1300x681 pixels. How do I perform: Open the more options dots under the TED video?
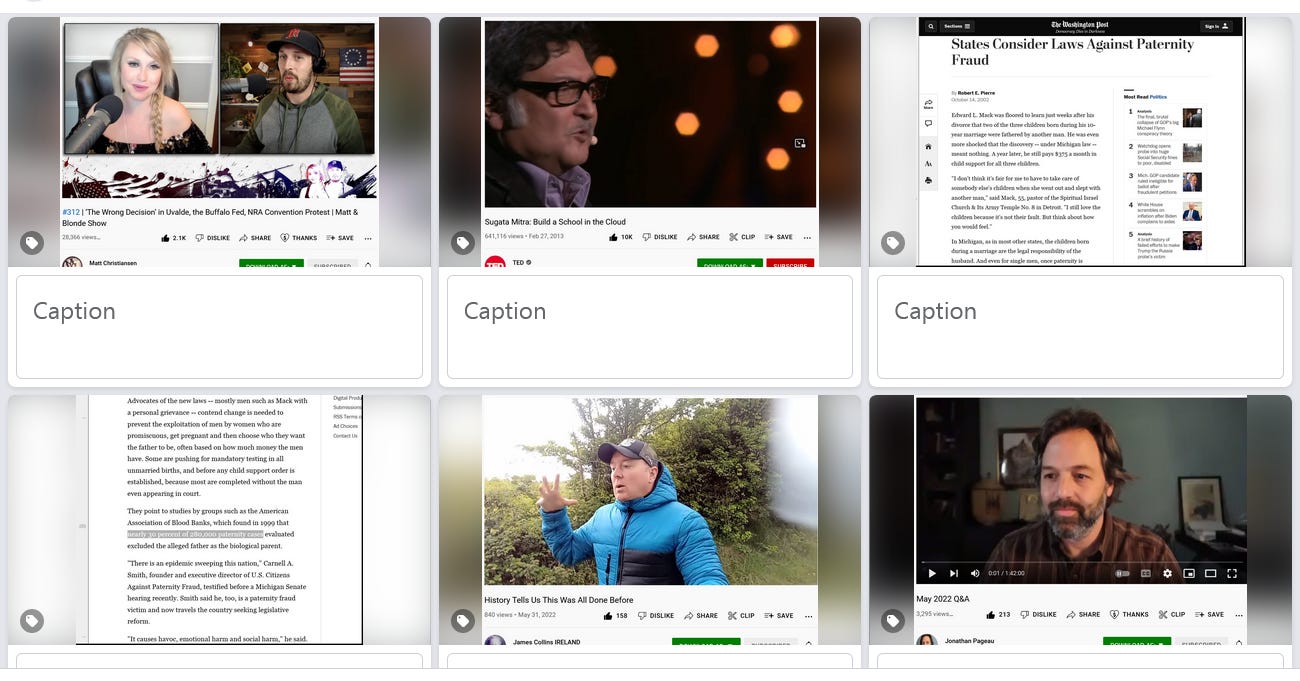[807, 238]
